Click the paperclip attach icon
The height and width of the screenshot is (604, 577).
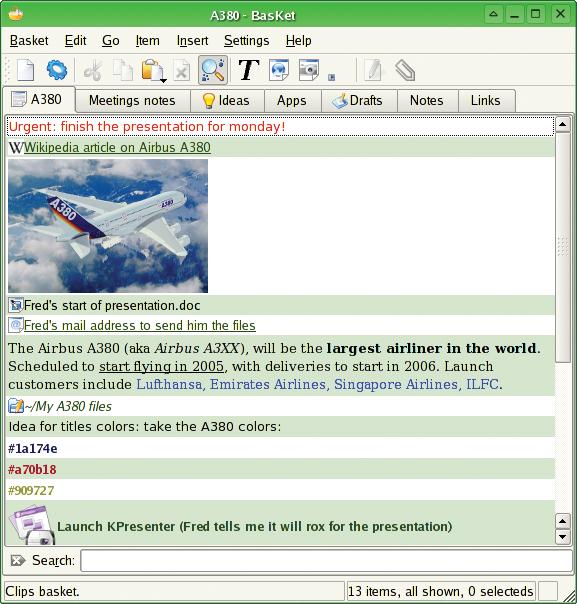[x=405, y=70]
